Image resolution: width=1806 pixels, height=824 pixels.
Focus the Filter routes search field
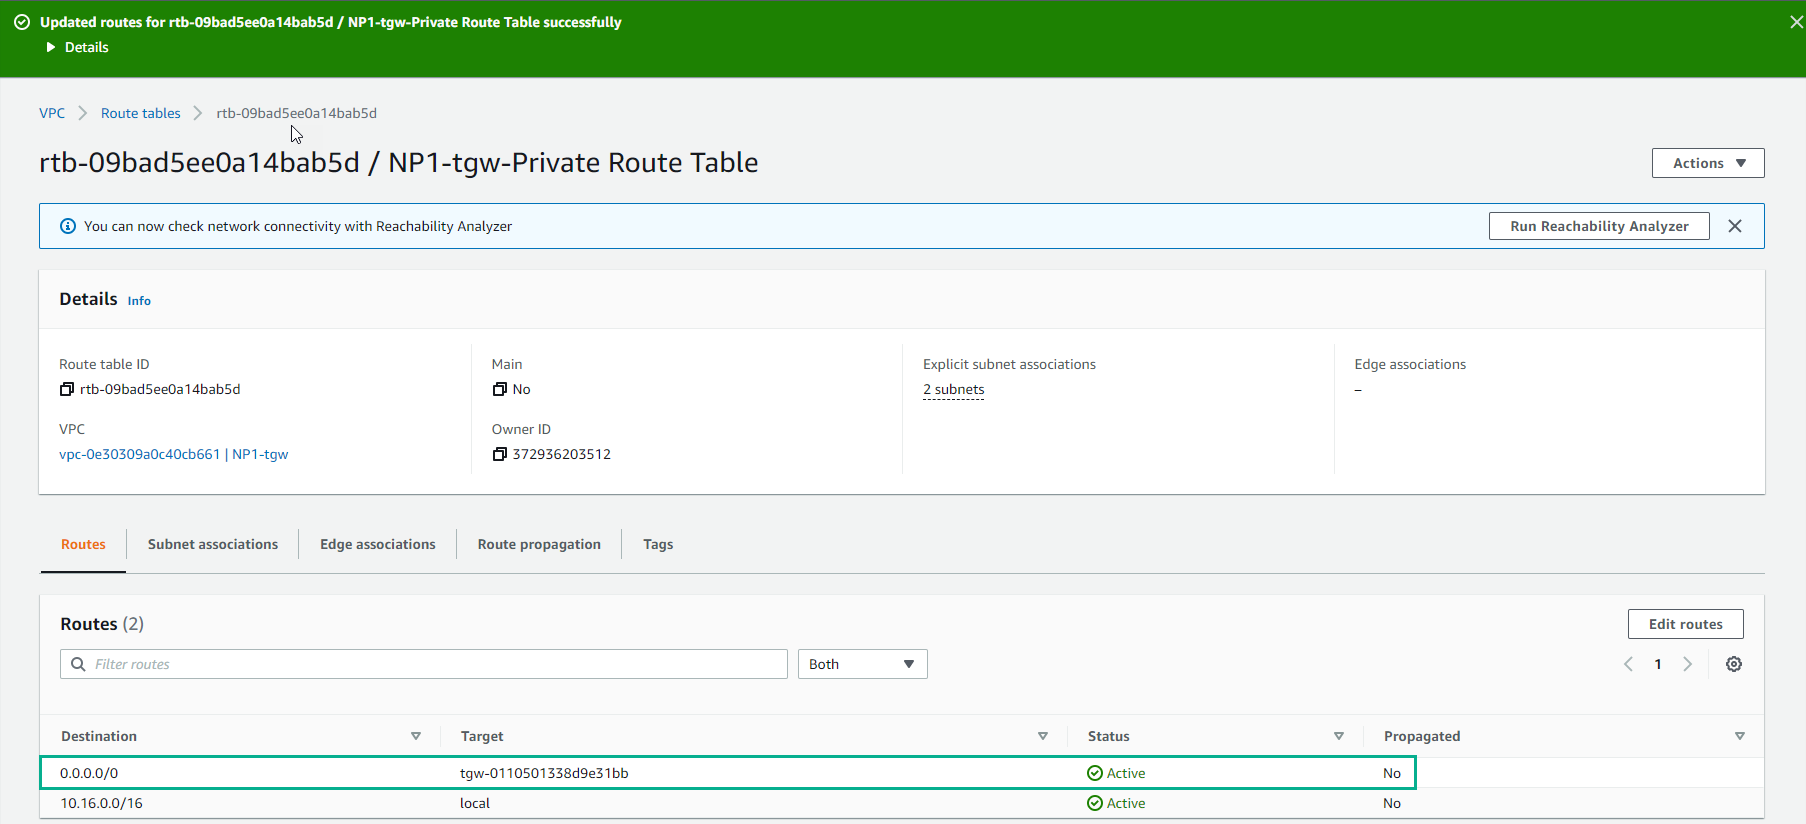pyautogui.click(x=424, y=664)
